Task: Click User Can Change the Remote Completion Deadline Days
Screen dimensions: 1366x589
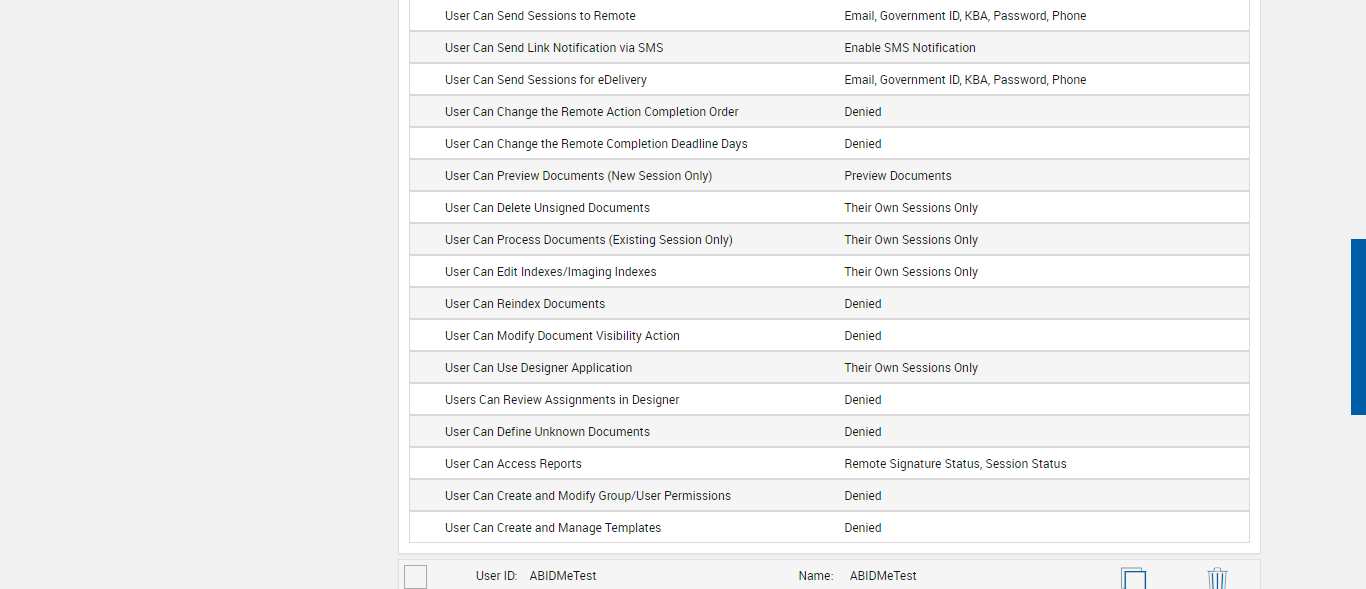Action: 596,144
